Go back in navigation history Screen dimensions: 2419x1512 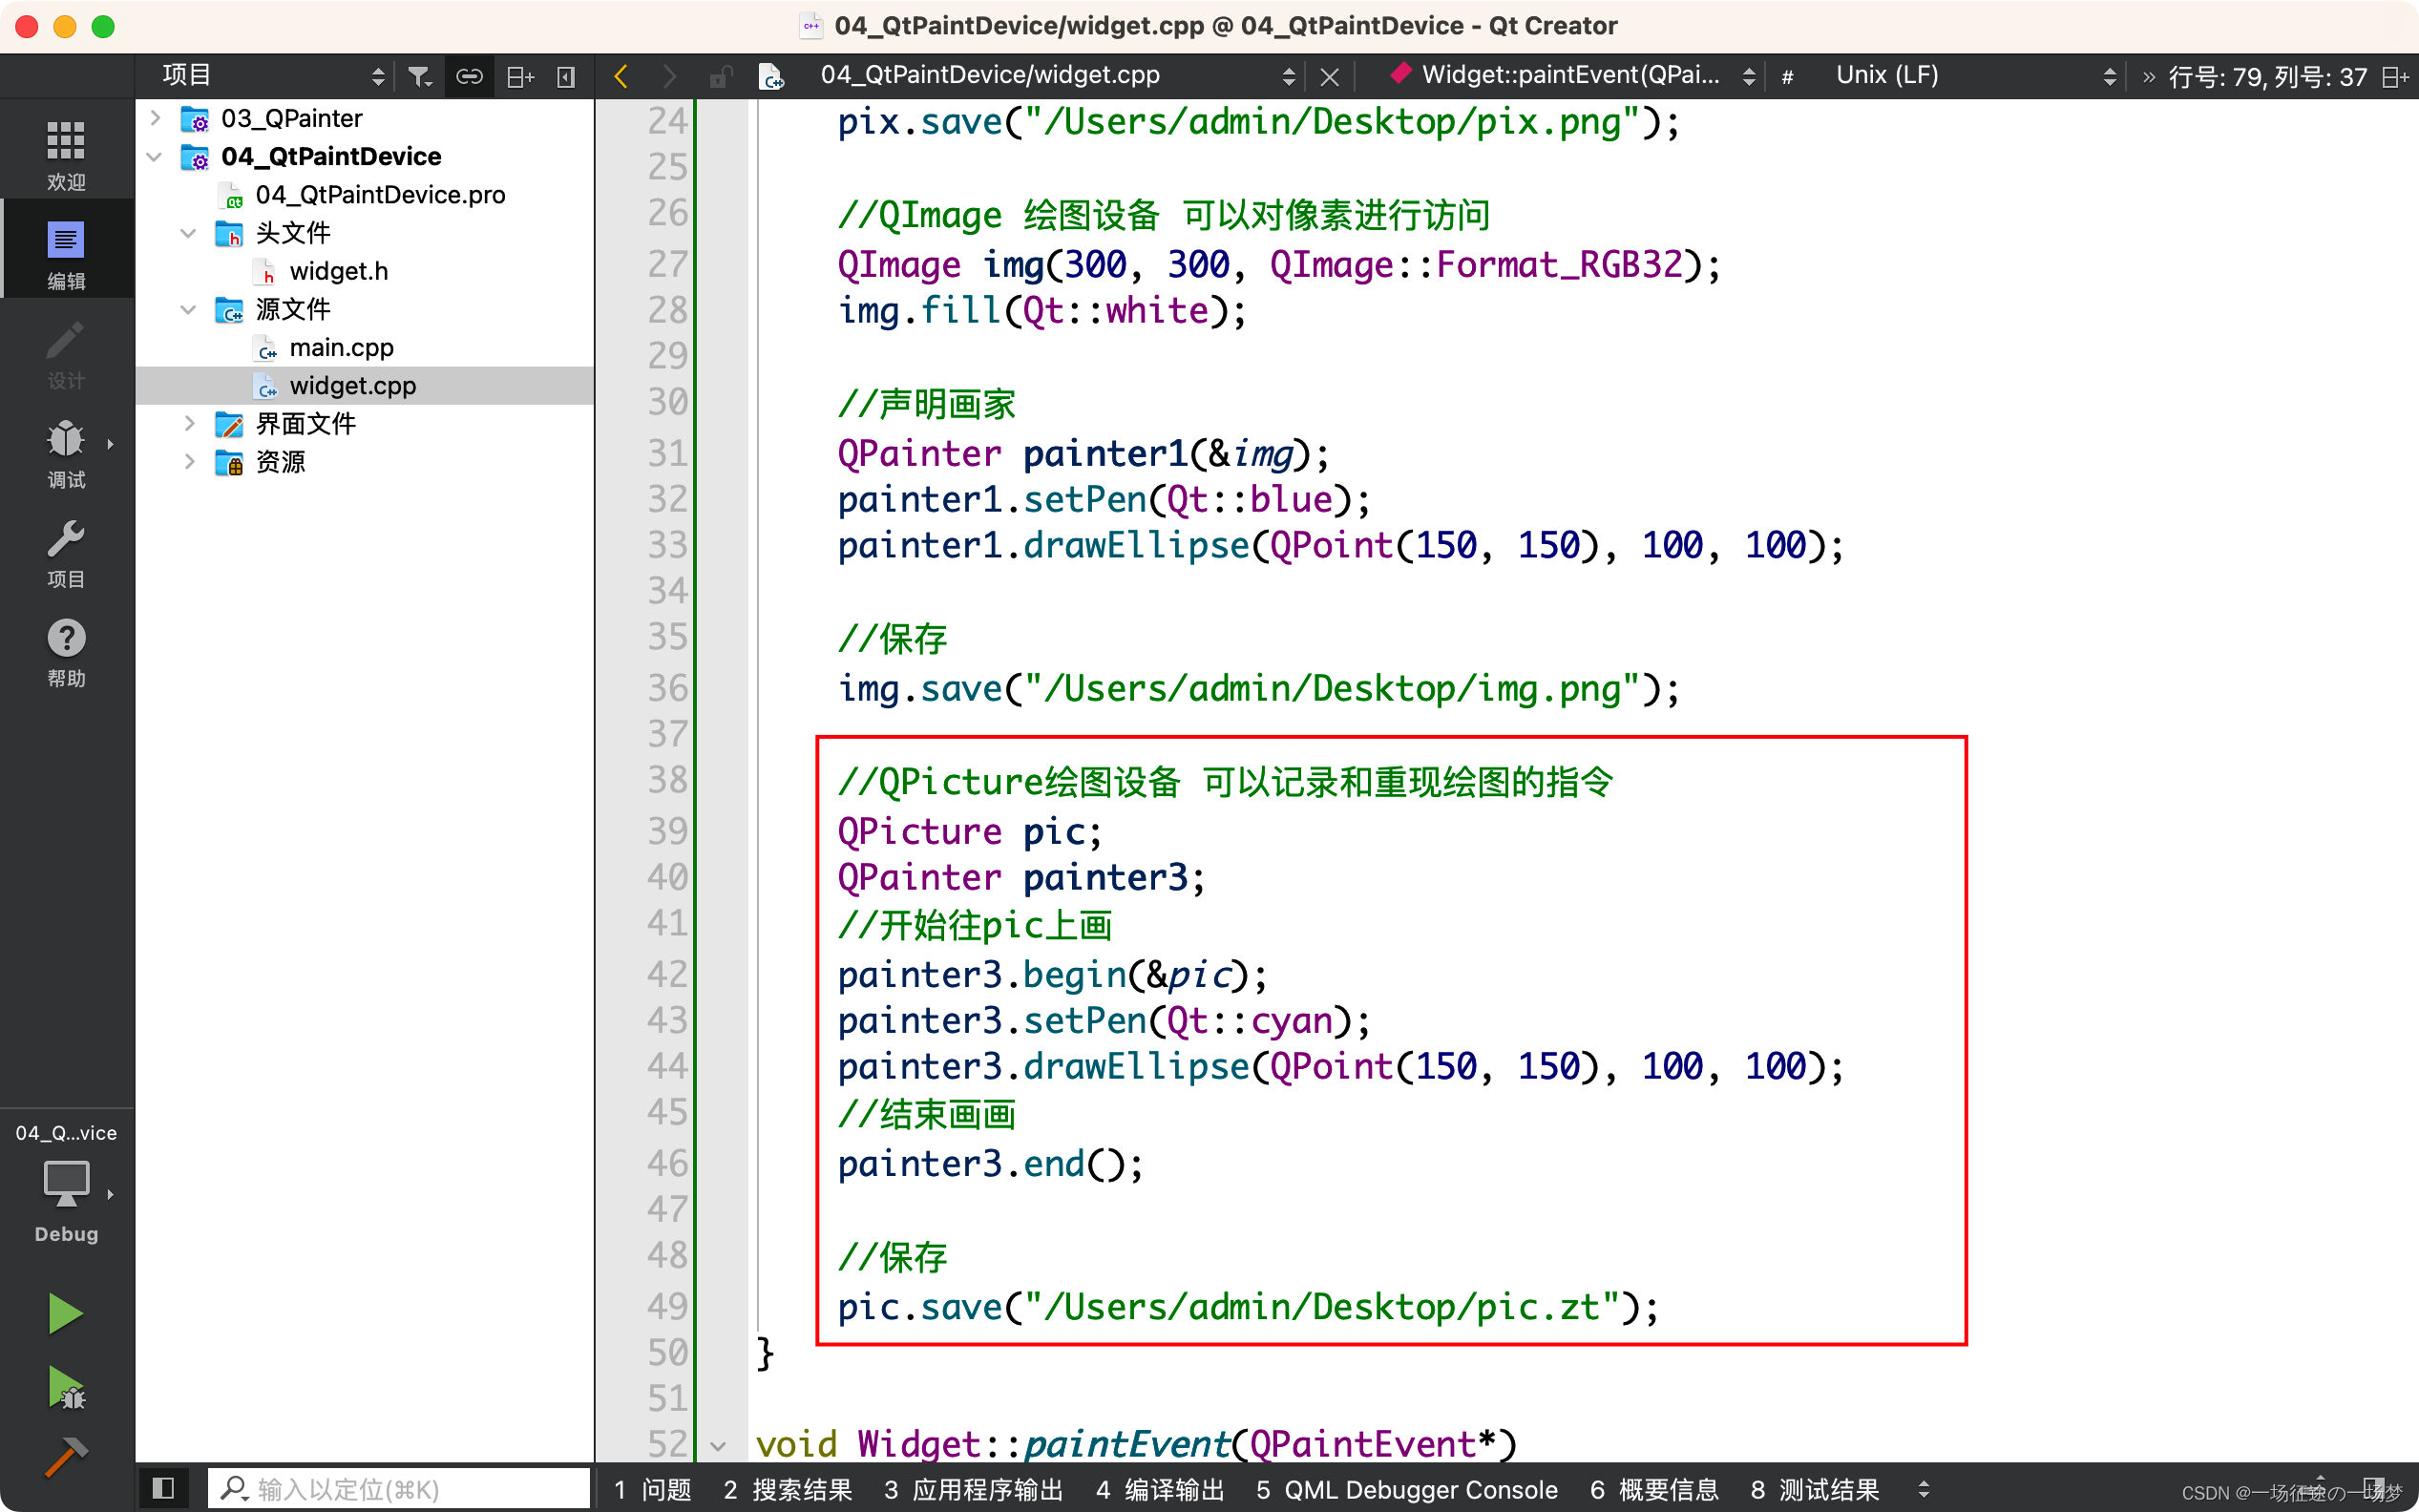click(x=621, y=76)
